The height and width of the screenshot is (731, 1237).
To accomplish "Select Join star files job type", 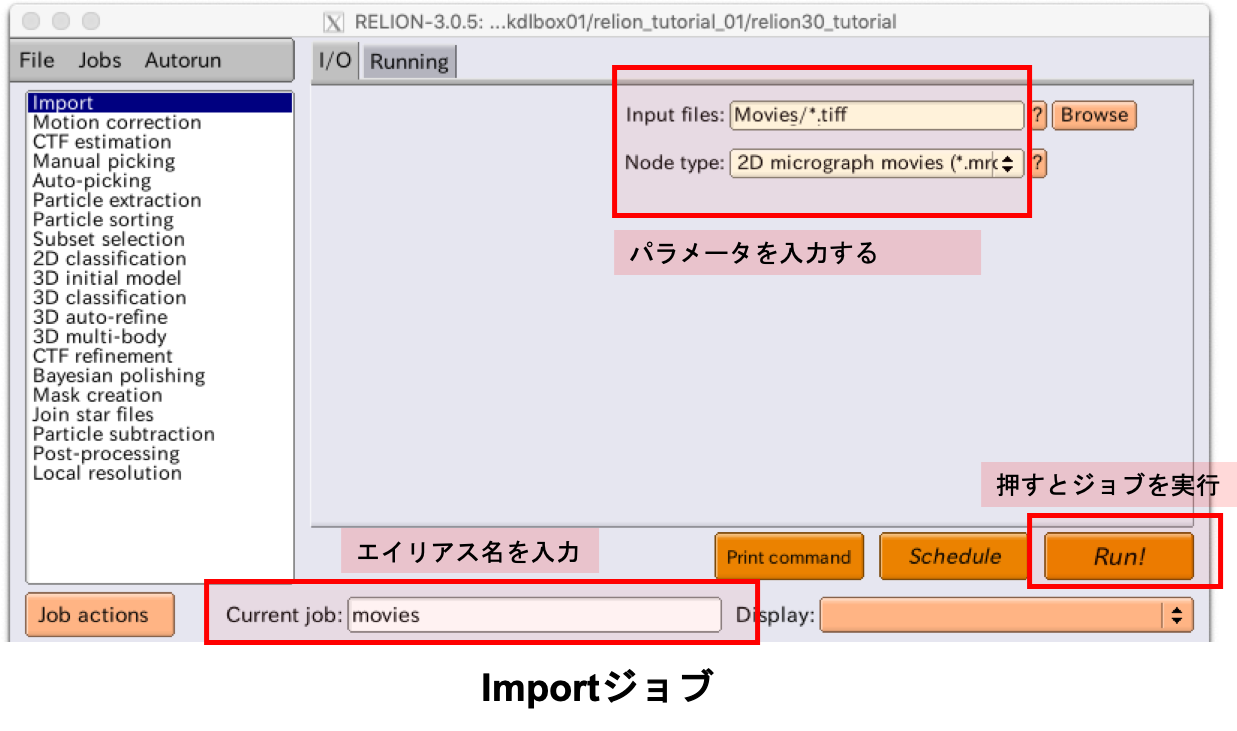I will [161, 415].
